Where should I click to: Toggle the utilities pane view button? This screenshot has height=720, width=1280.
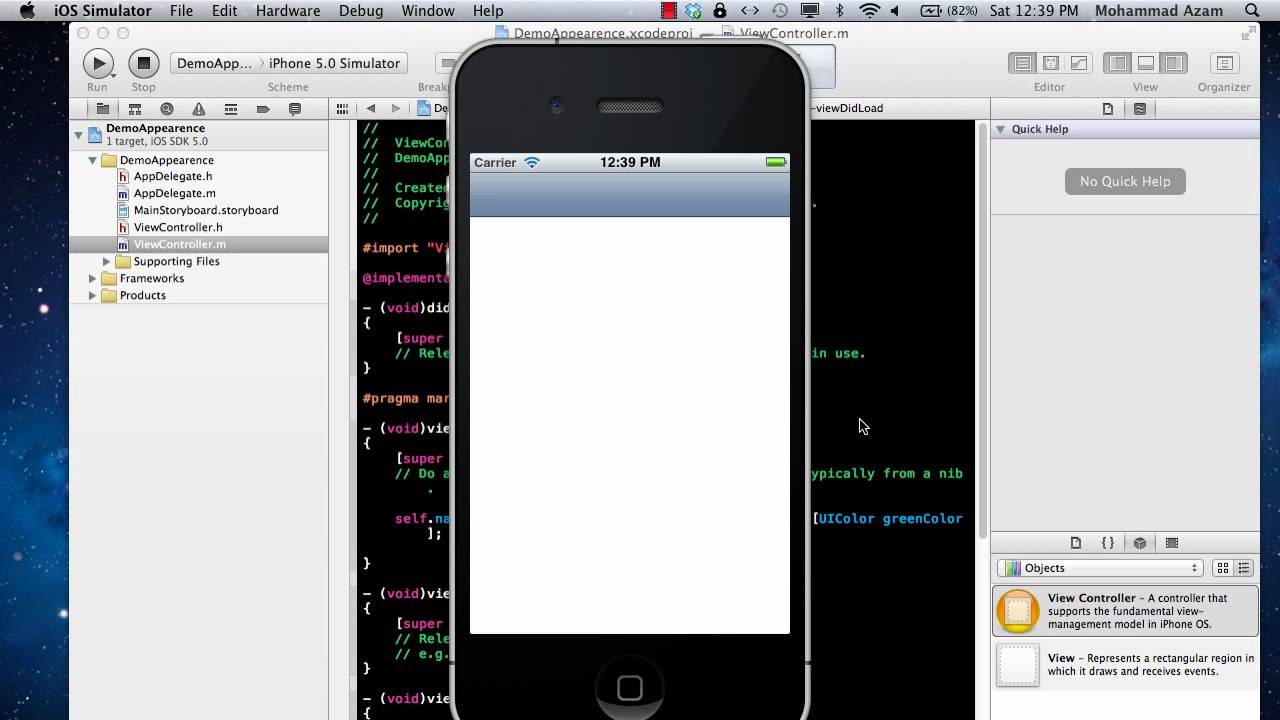tap(1174, 63)
